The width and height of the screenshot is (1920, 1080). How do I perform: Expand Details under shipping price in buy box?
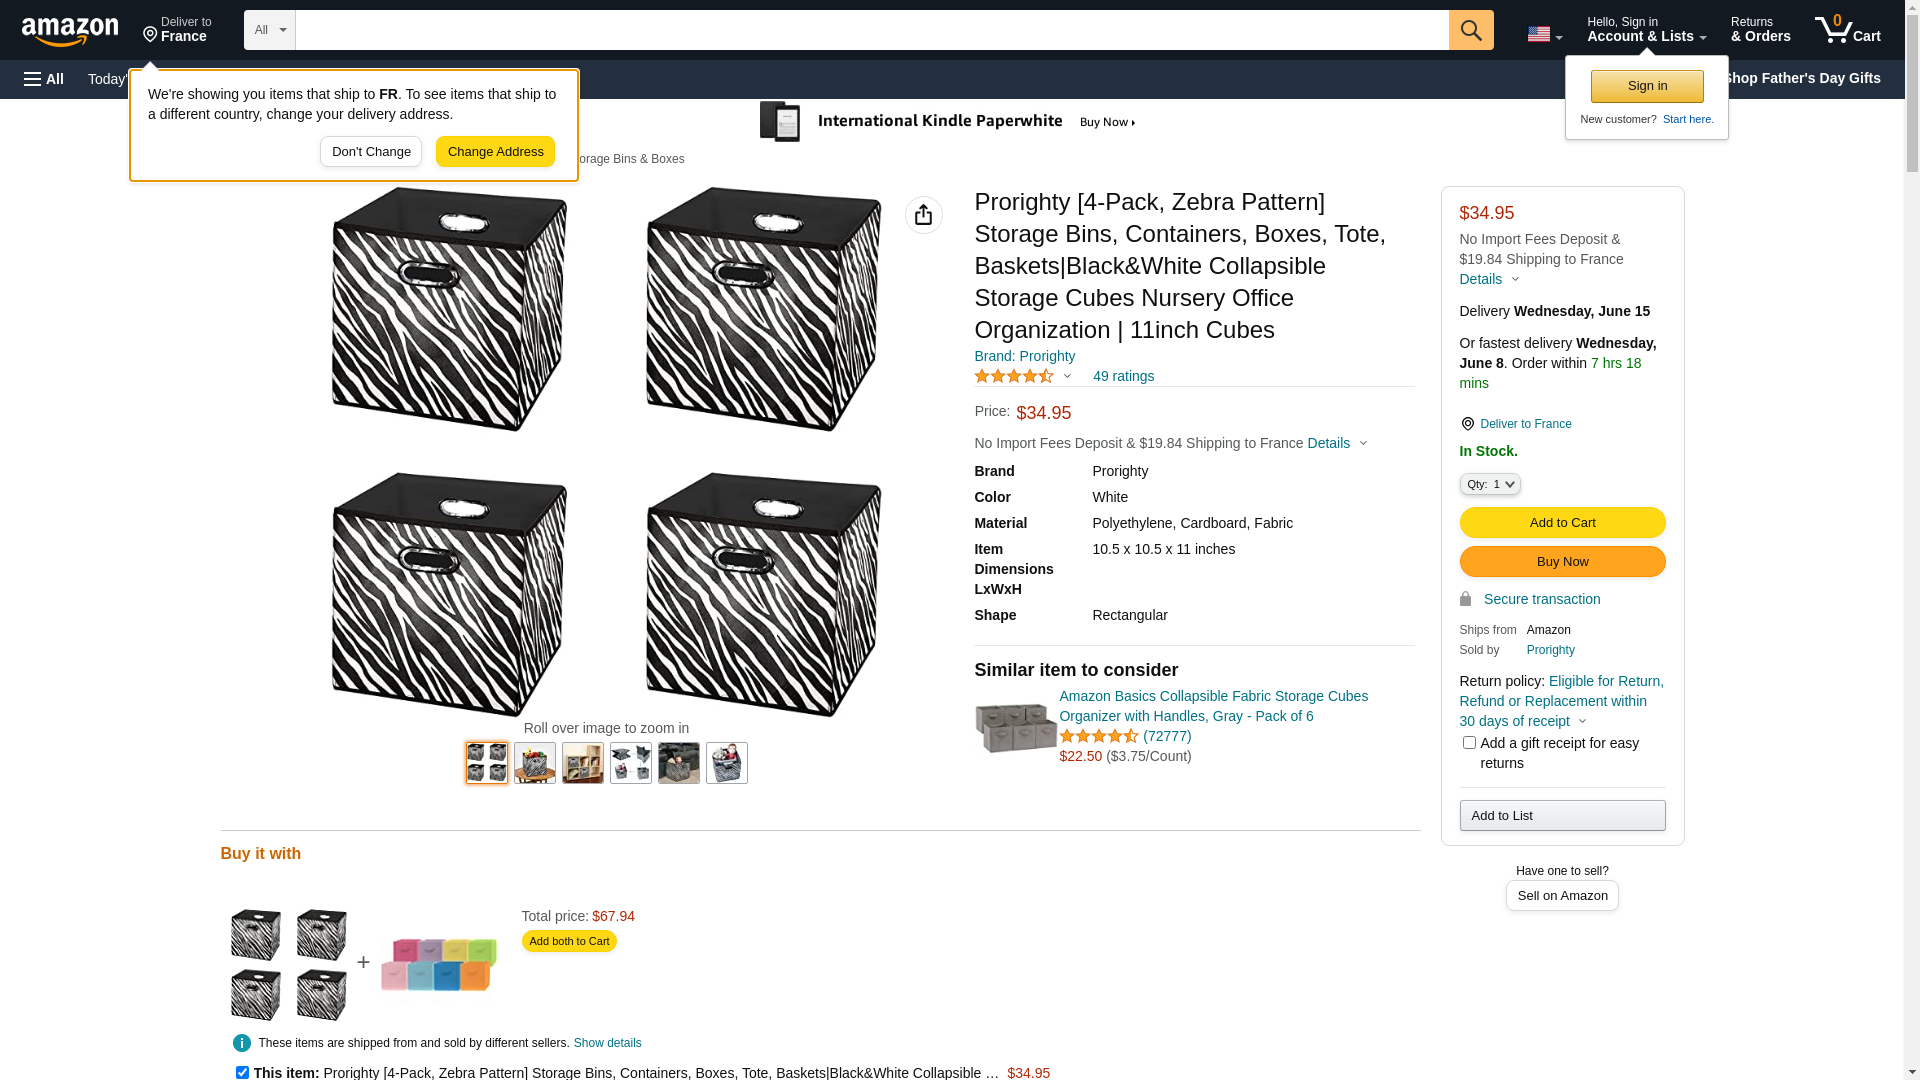pyautogui.click(x=1489, y=279)
